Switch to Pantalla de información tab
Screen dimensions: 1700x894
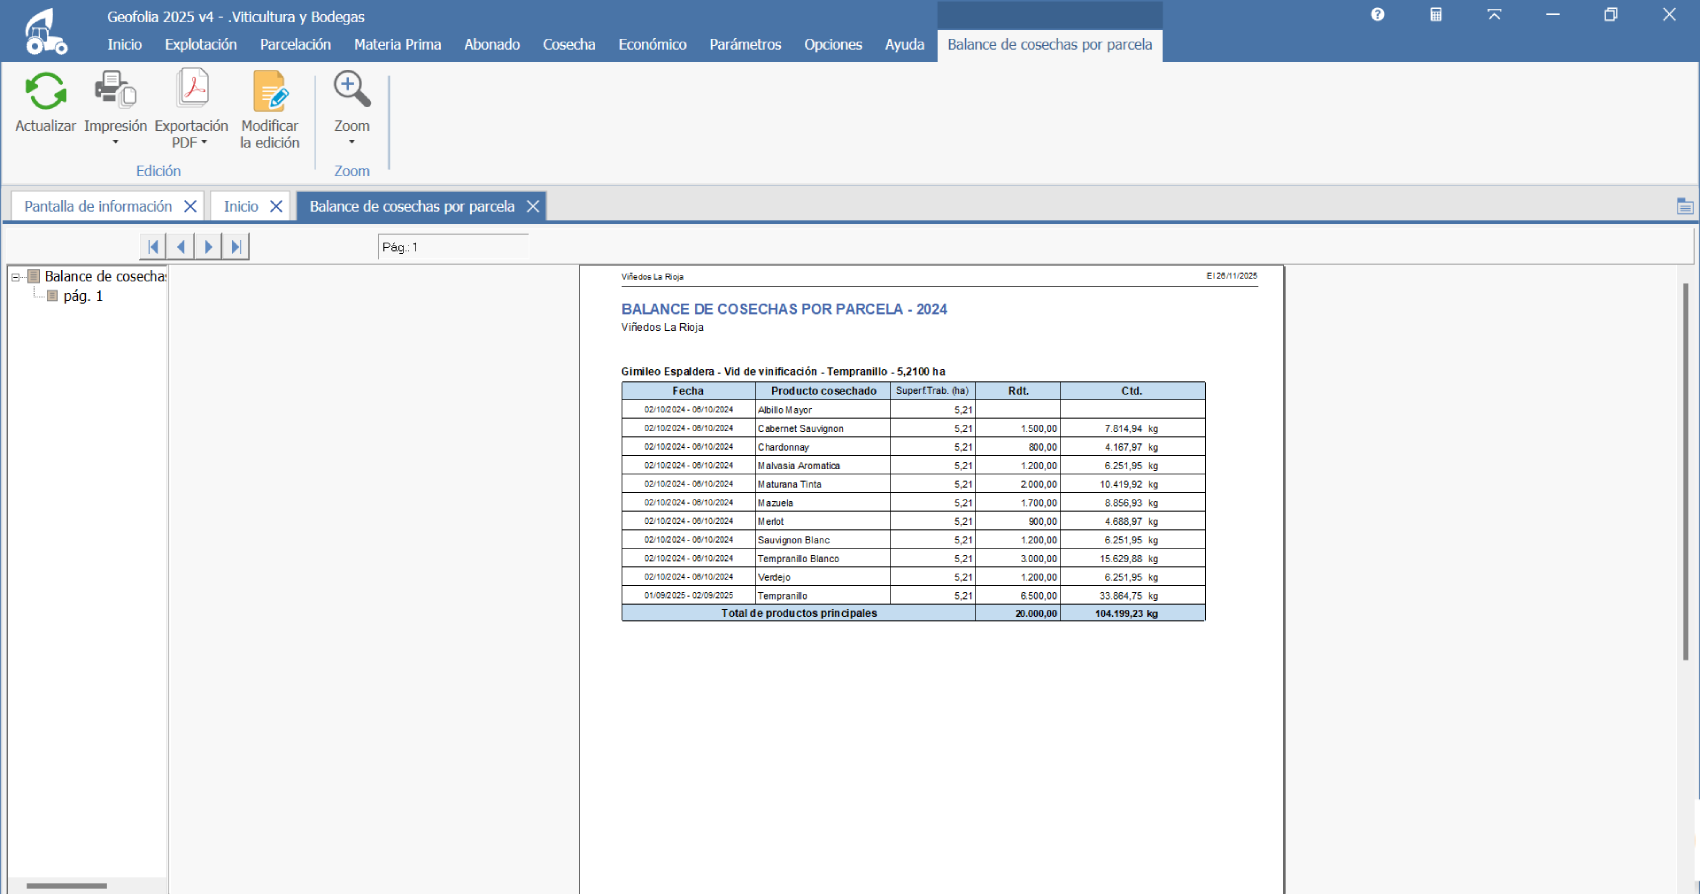click(98, 206)
